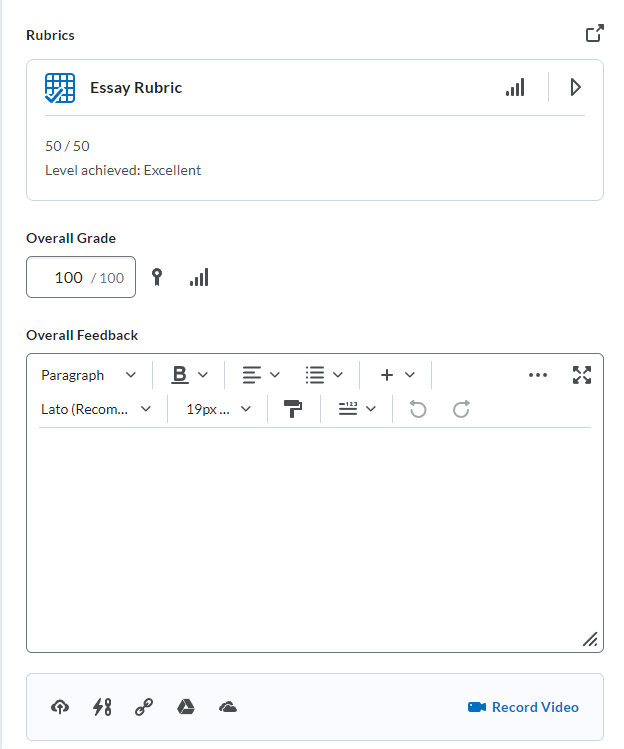Viewport: 624px width, 749px height.
Task: Attach a link with the chain icon
Action: pos(144,707)
